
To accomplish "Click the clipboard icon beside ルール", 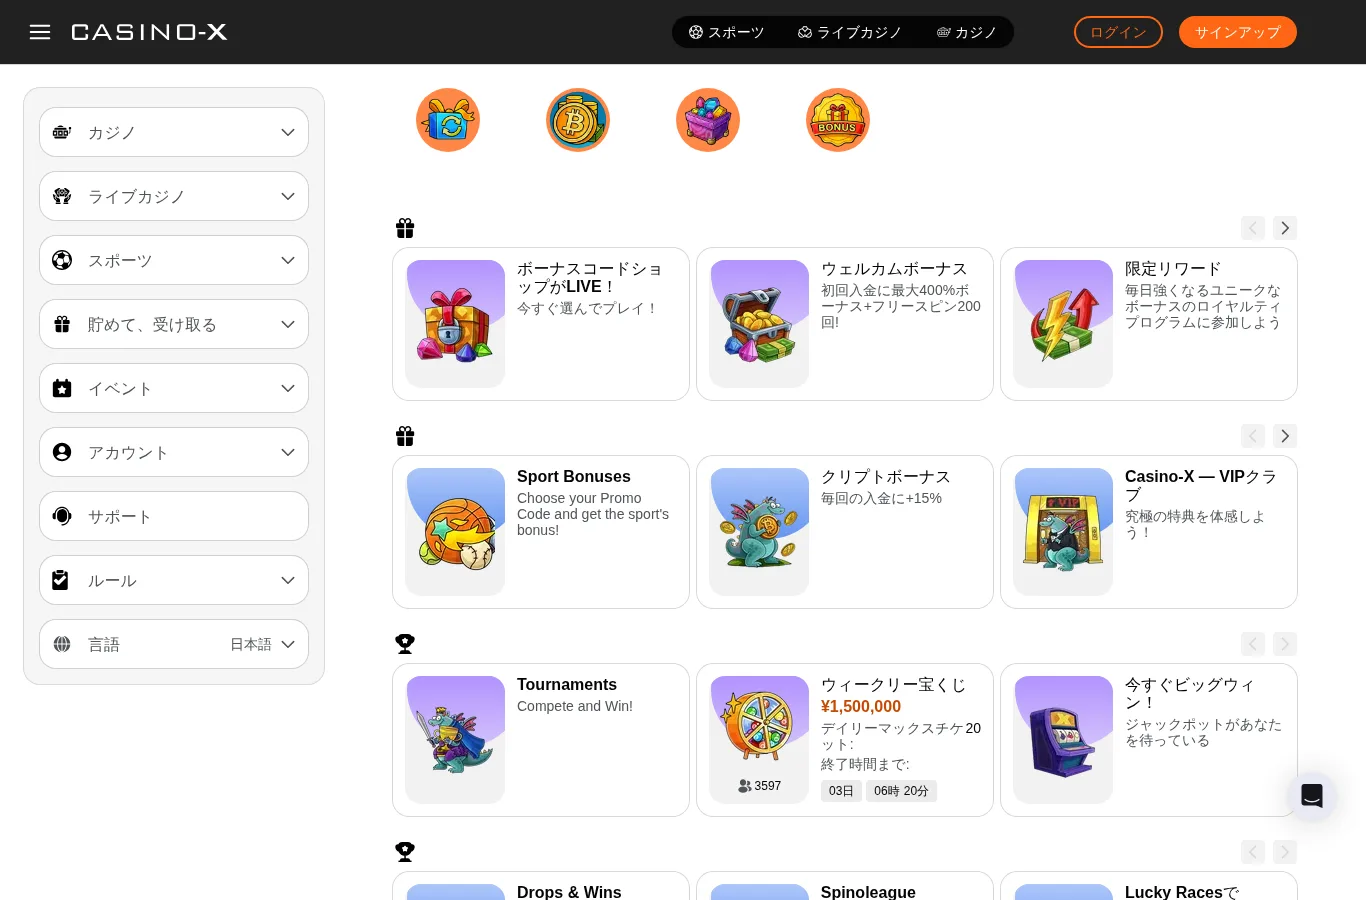I will pyautogui.click(x=60, y=580).
